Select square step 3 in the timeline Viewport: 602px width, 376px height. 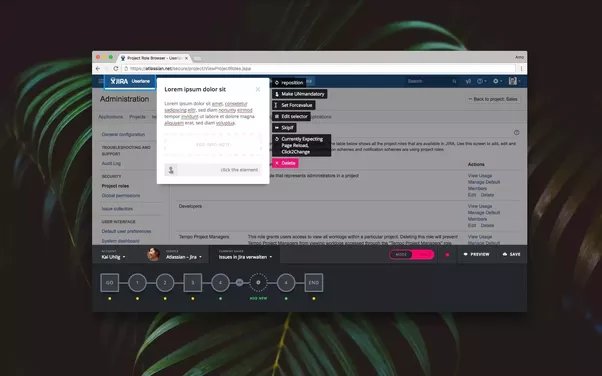[193, 283]
